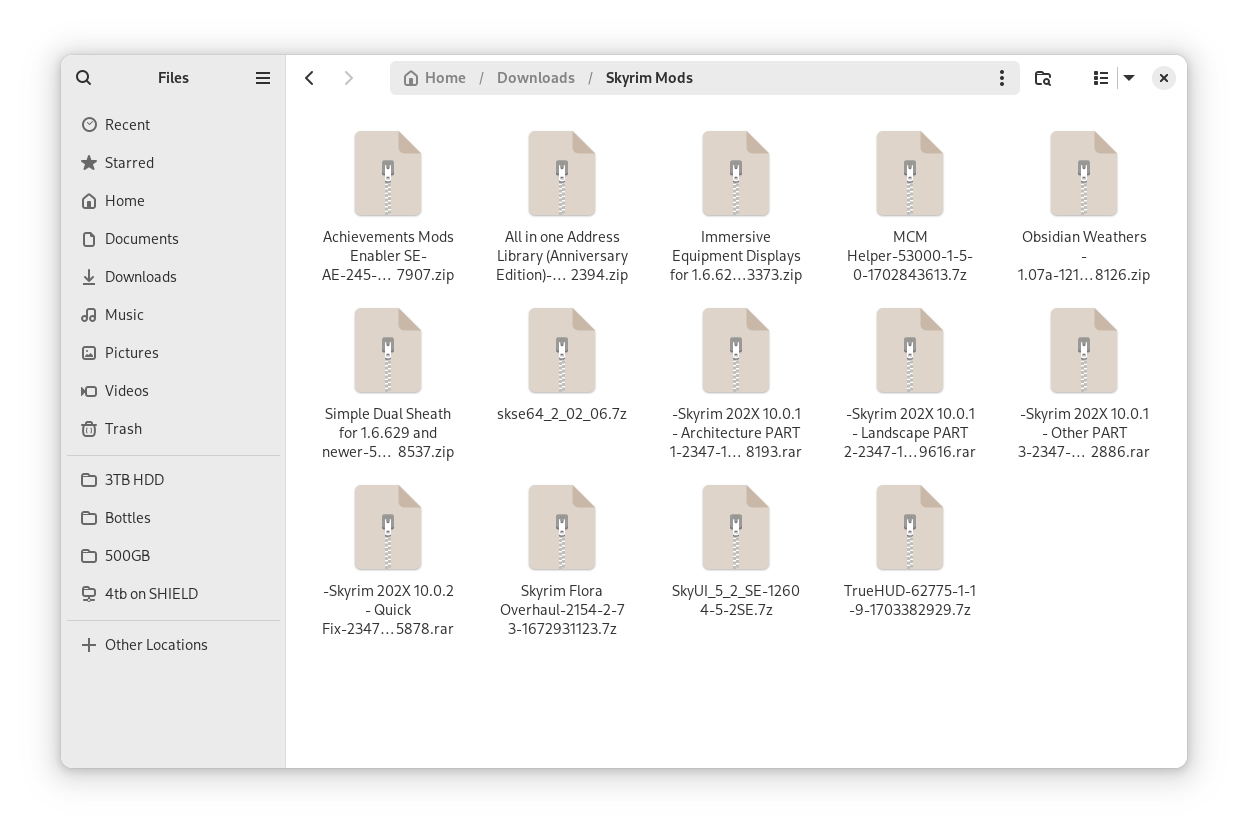The image size is (1248, 835).
Task: Open the search icon in Files sidebar
Action: pos(84,78)
